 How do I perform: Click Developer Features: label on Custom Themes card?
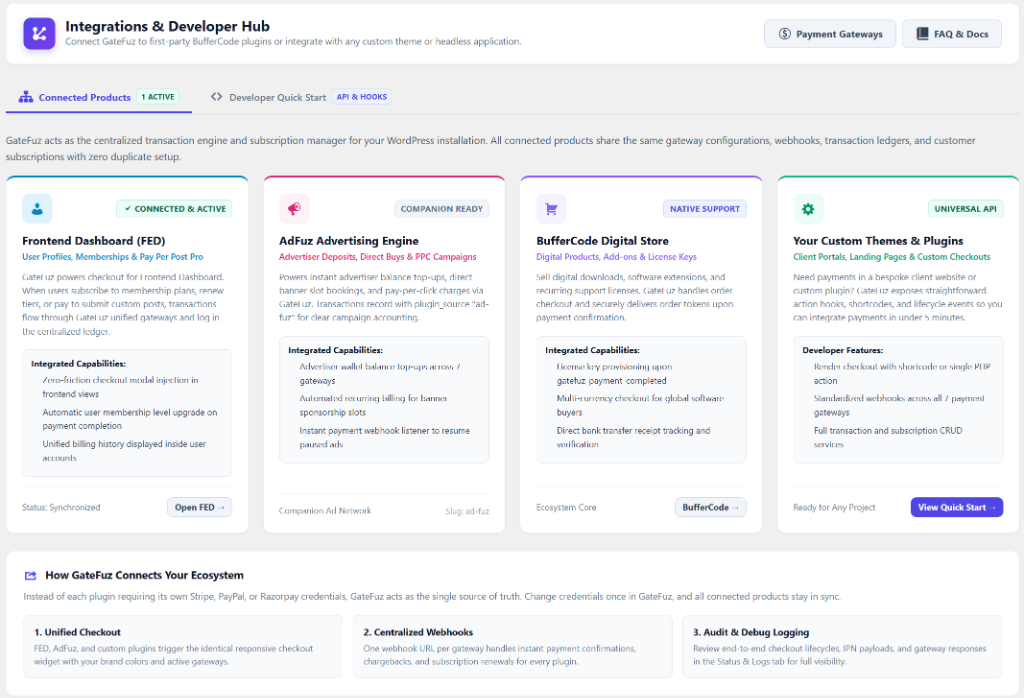coord(842,350)
